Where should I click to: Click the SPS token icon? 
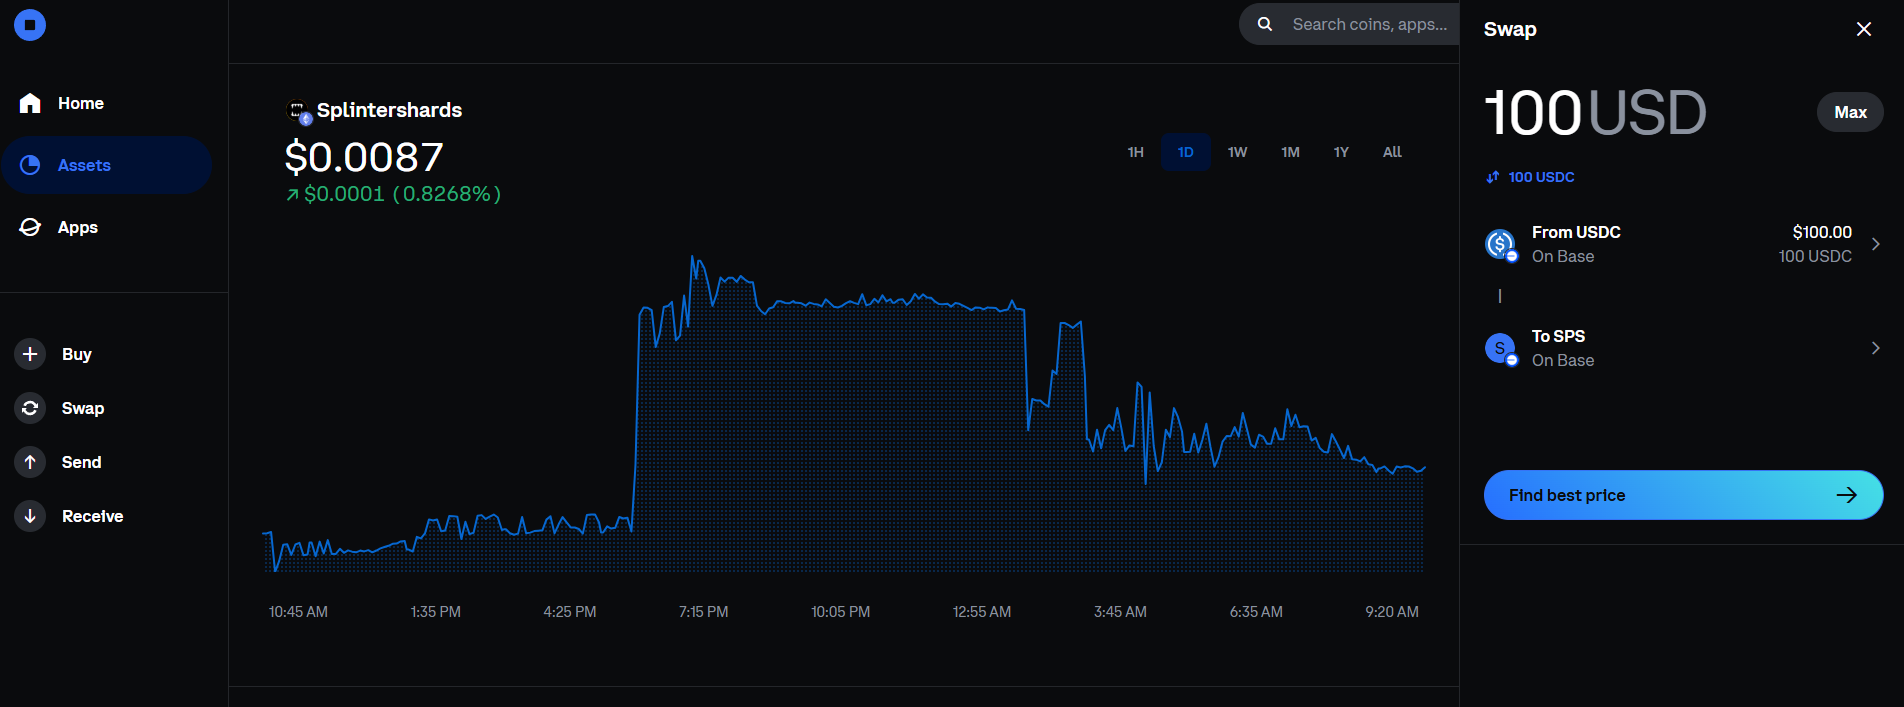[1500, 348]
